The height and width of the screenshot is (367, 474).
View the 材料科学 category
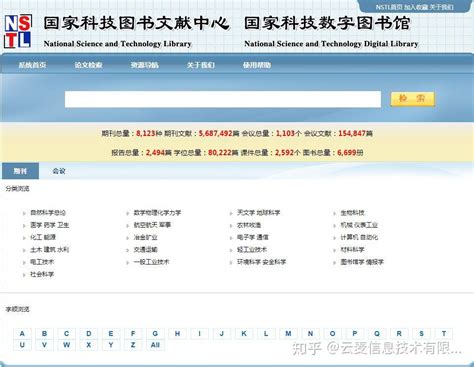(x=352, y=250)
